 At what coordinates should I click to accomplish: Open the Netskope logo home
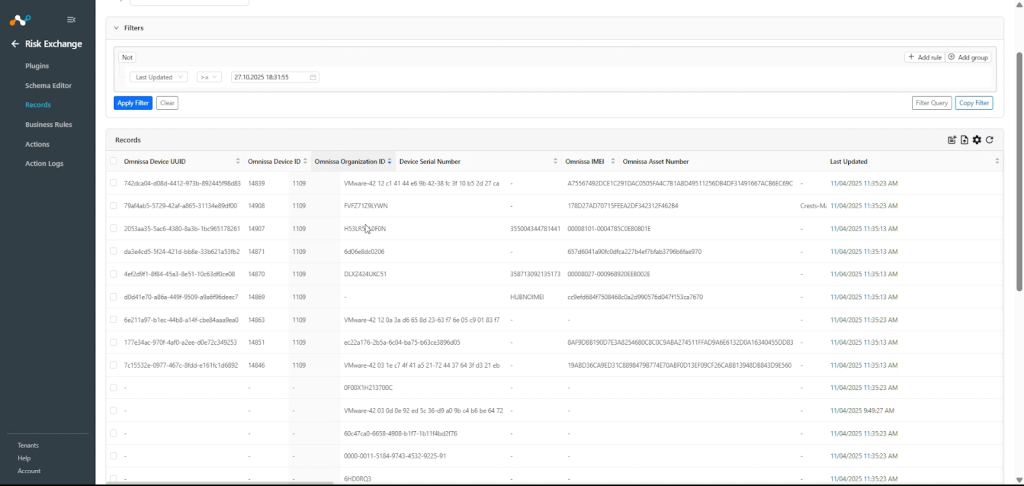(20, 20)
